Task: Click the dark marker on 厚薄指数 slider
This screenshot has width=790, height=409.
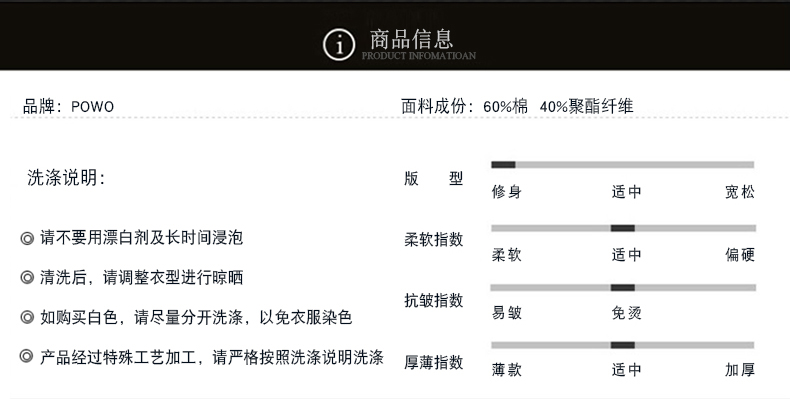Action: point(622,345)
